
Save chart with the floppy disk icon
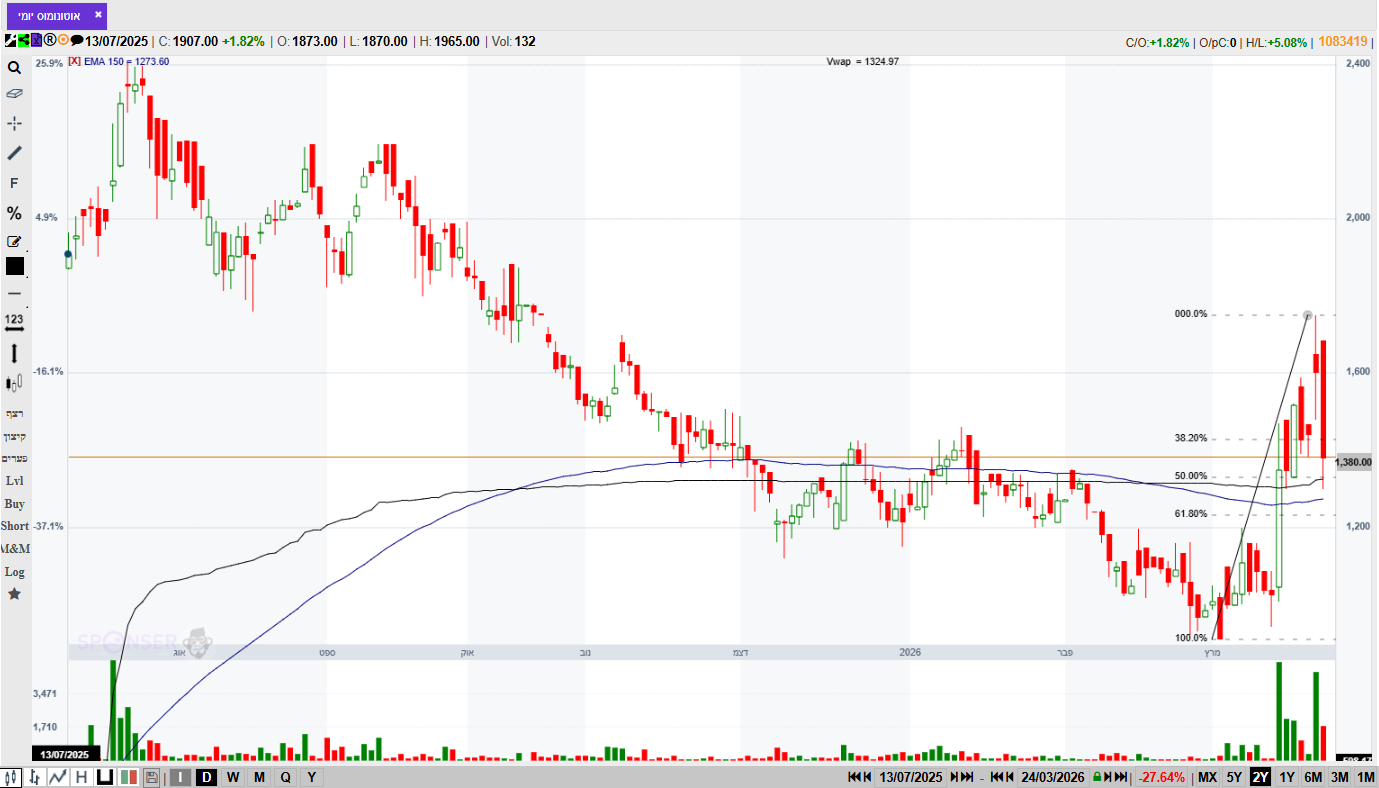click(151, 777)
